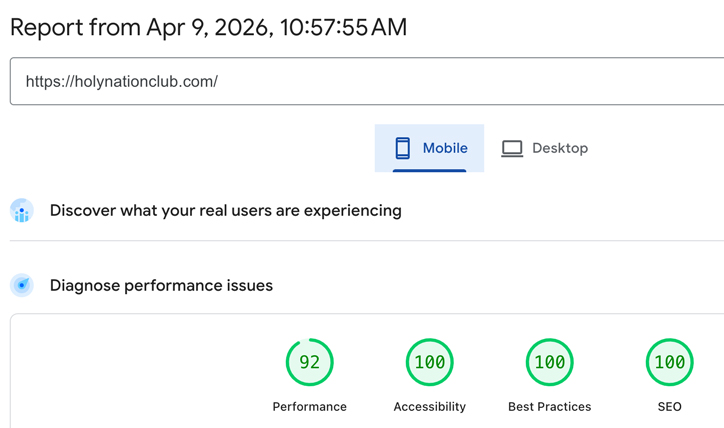Click the 'Discover what your real users are experiencing' heading

(226, 211)
